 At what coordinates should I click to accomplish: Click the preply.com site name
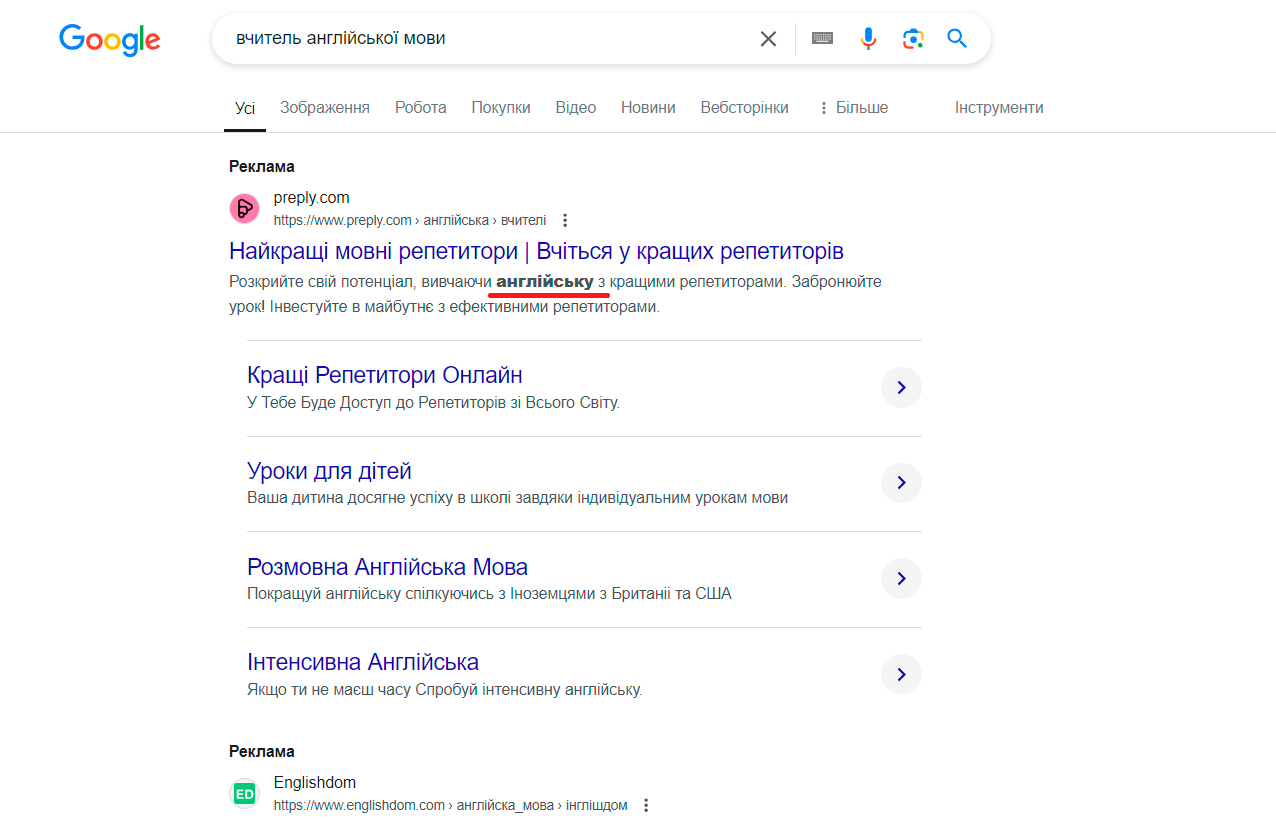coord(312,198)
